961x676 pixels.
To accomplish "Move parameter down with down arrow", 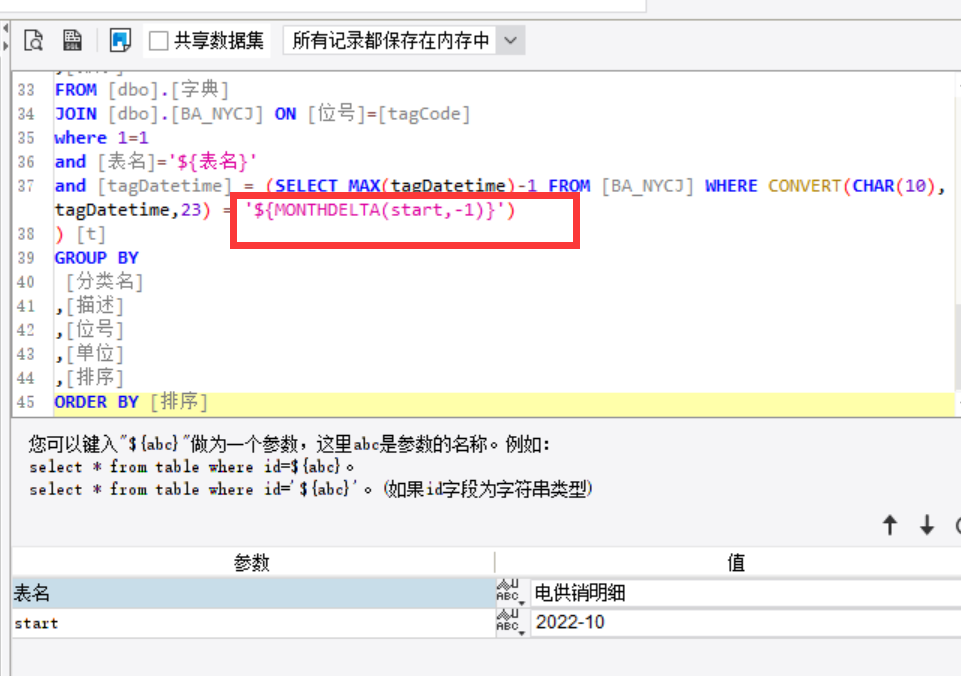I will coord(927,525).
